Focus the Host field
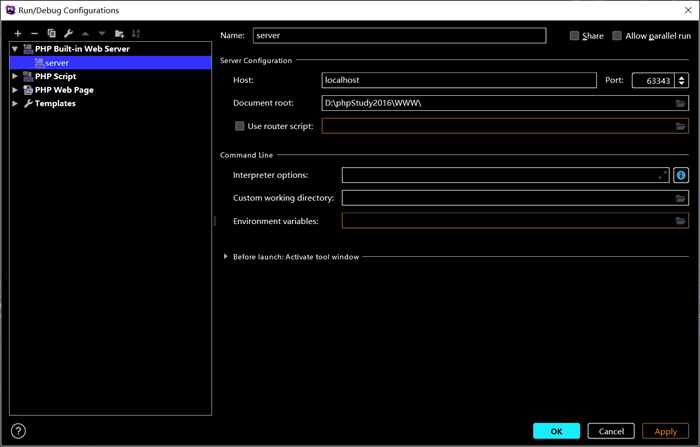This screenshot has height=447, width=700. 459,80
